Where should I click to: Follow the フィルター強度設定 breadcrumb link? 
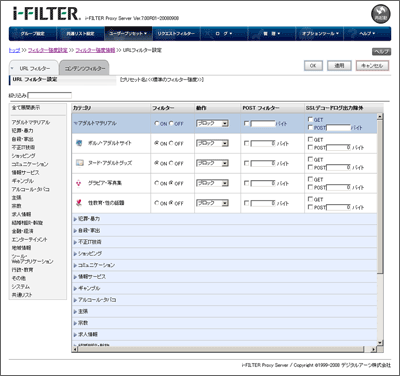coord(48,50)
